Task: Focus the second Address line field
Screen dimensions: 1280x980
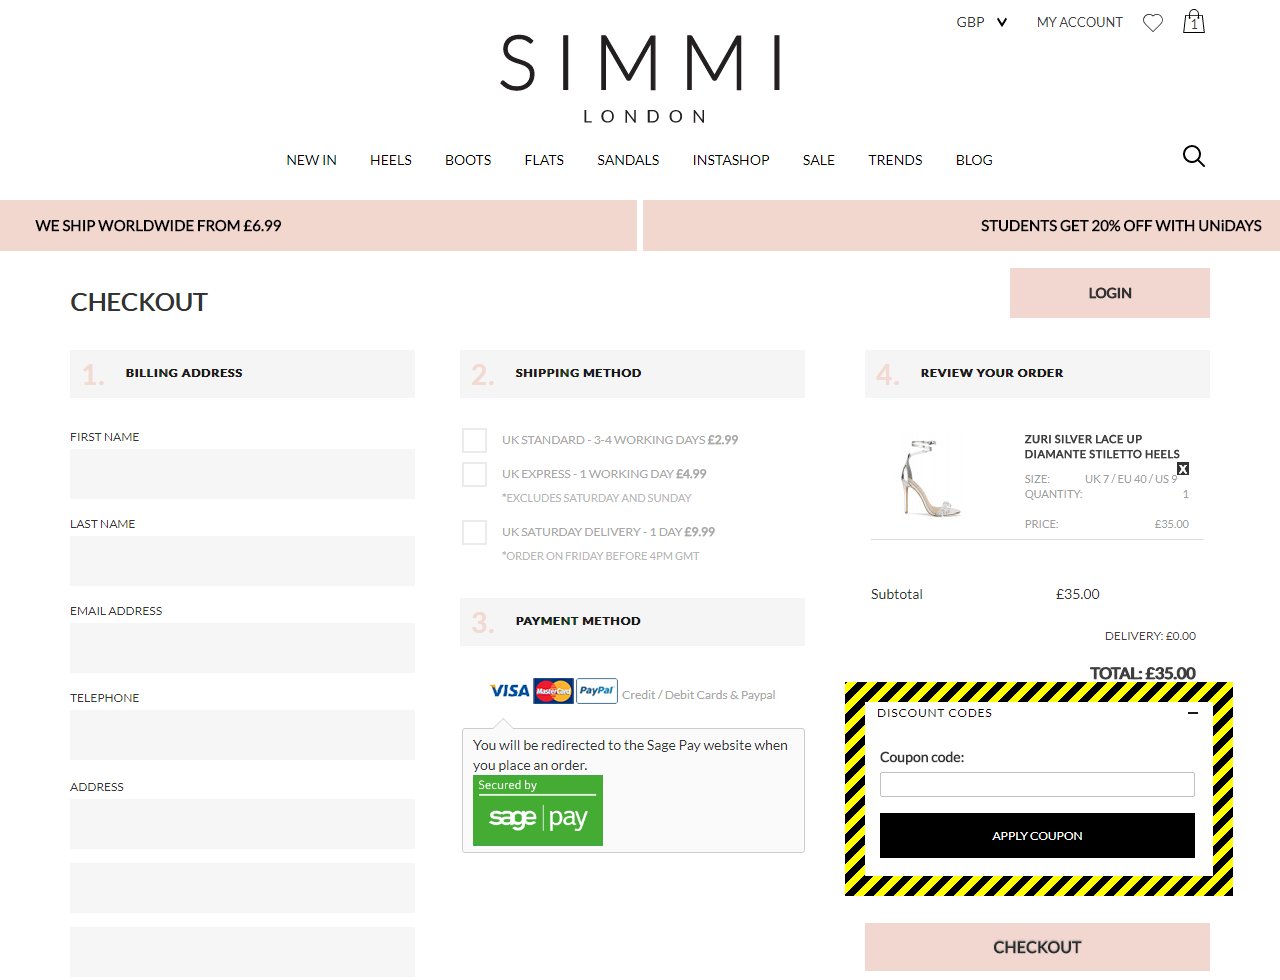Action: [242, 888]
